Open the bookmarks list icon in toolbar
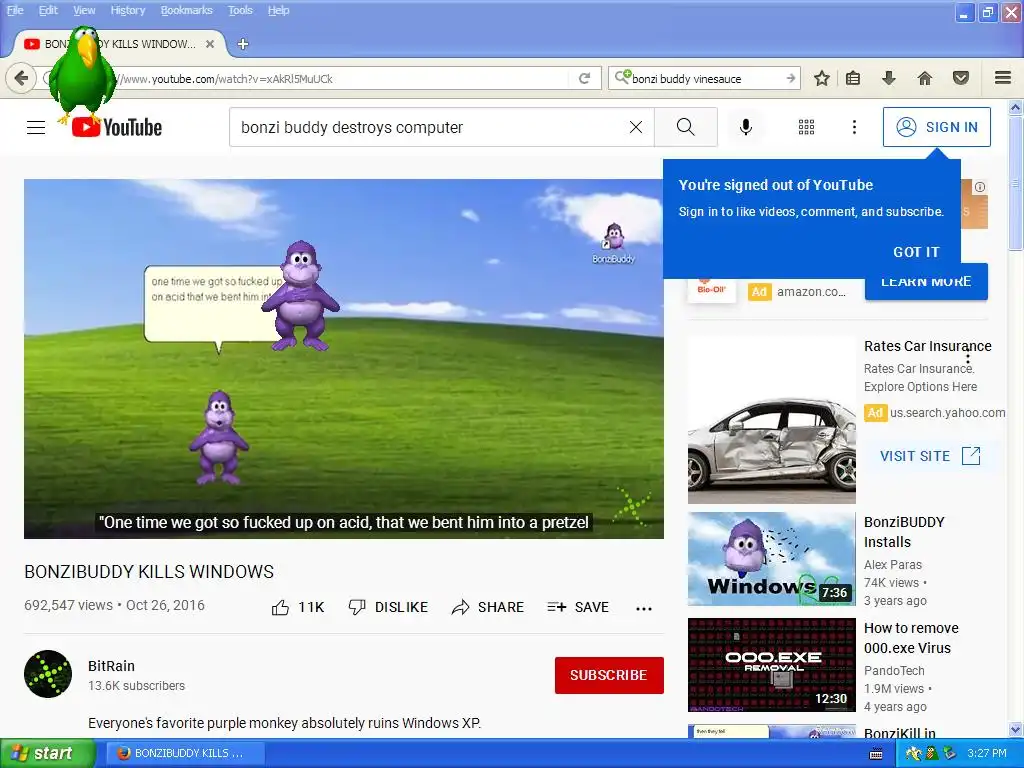The height and width of the screenshot is (768, 1024). 853,78
